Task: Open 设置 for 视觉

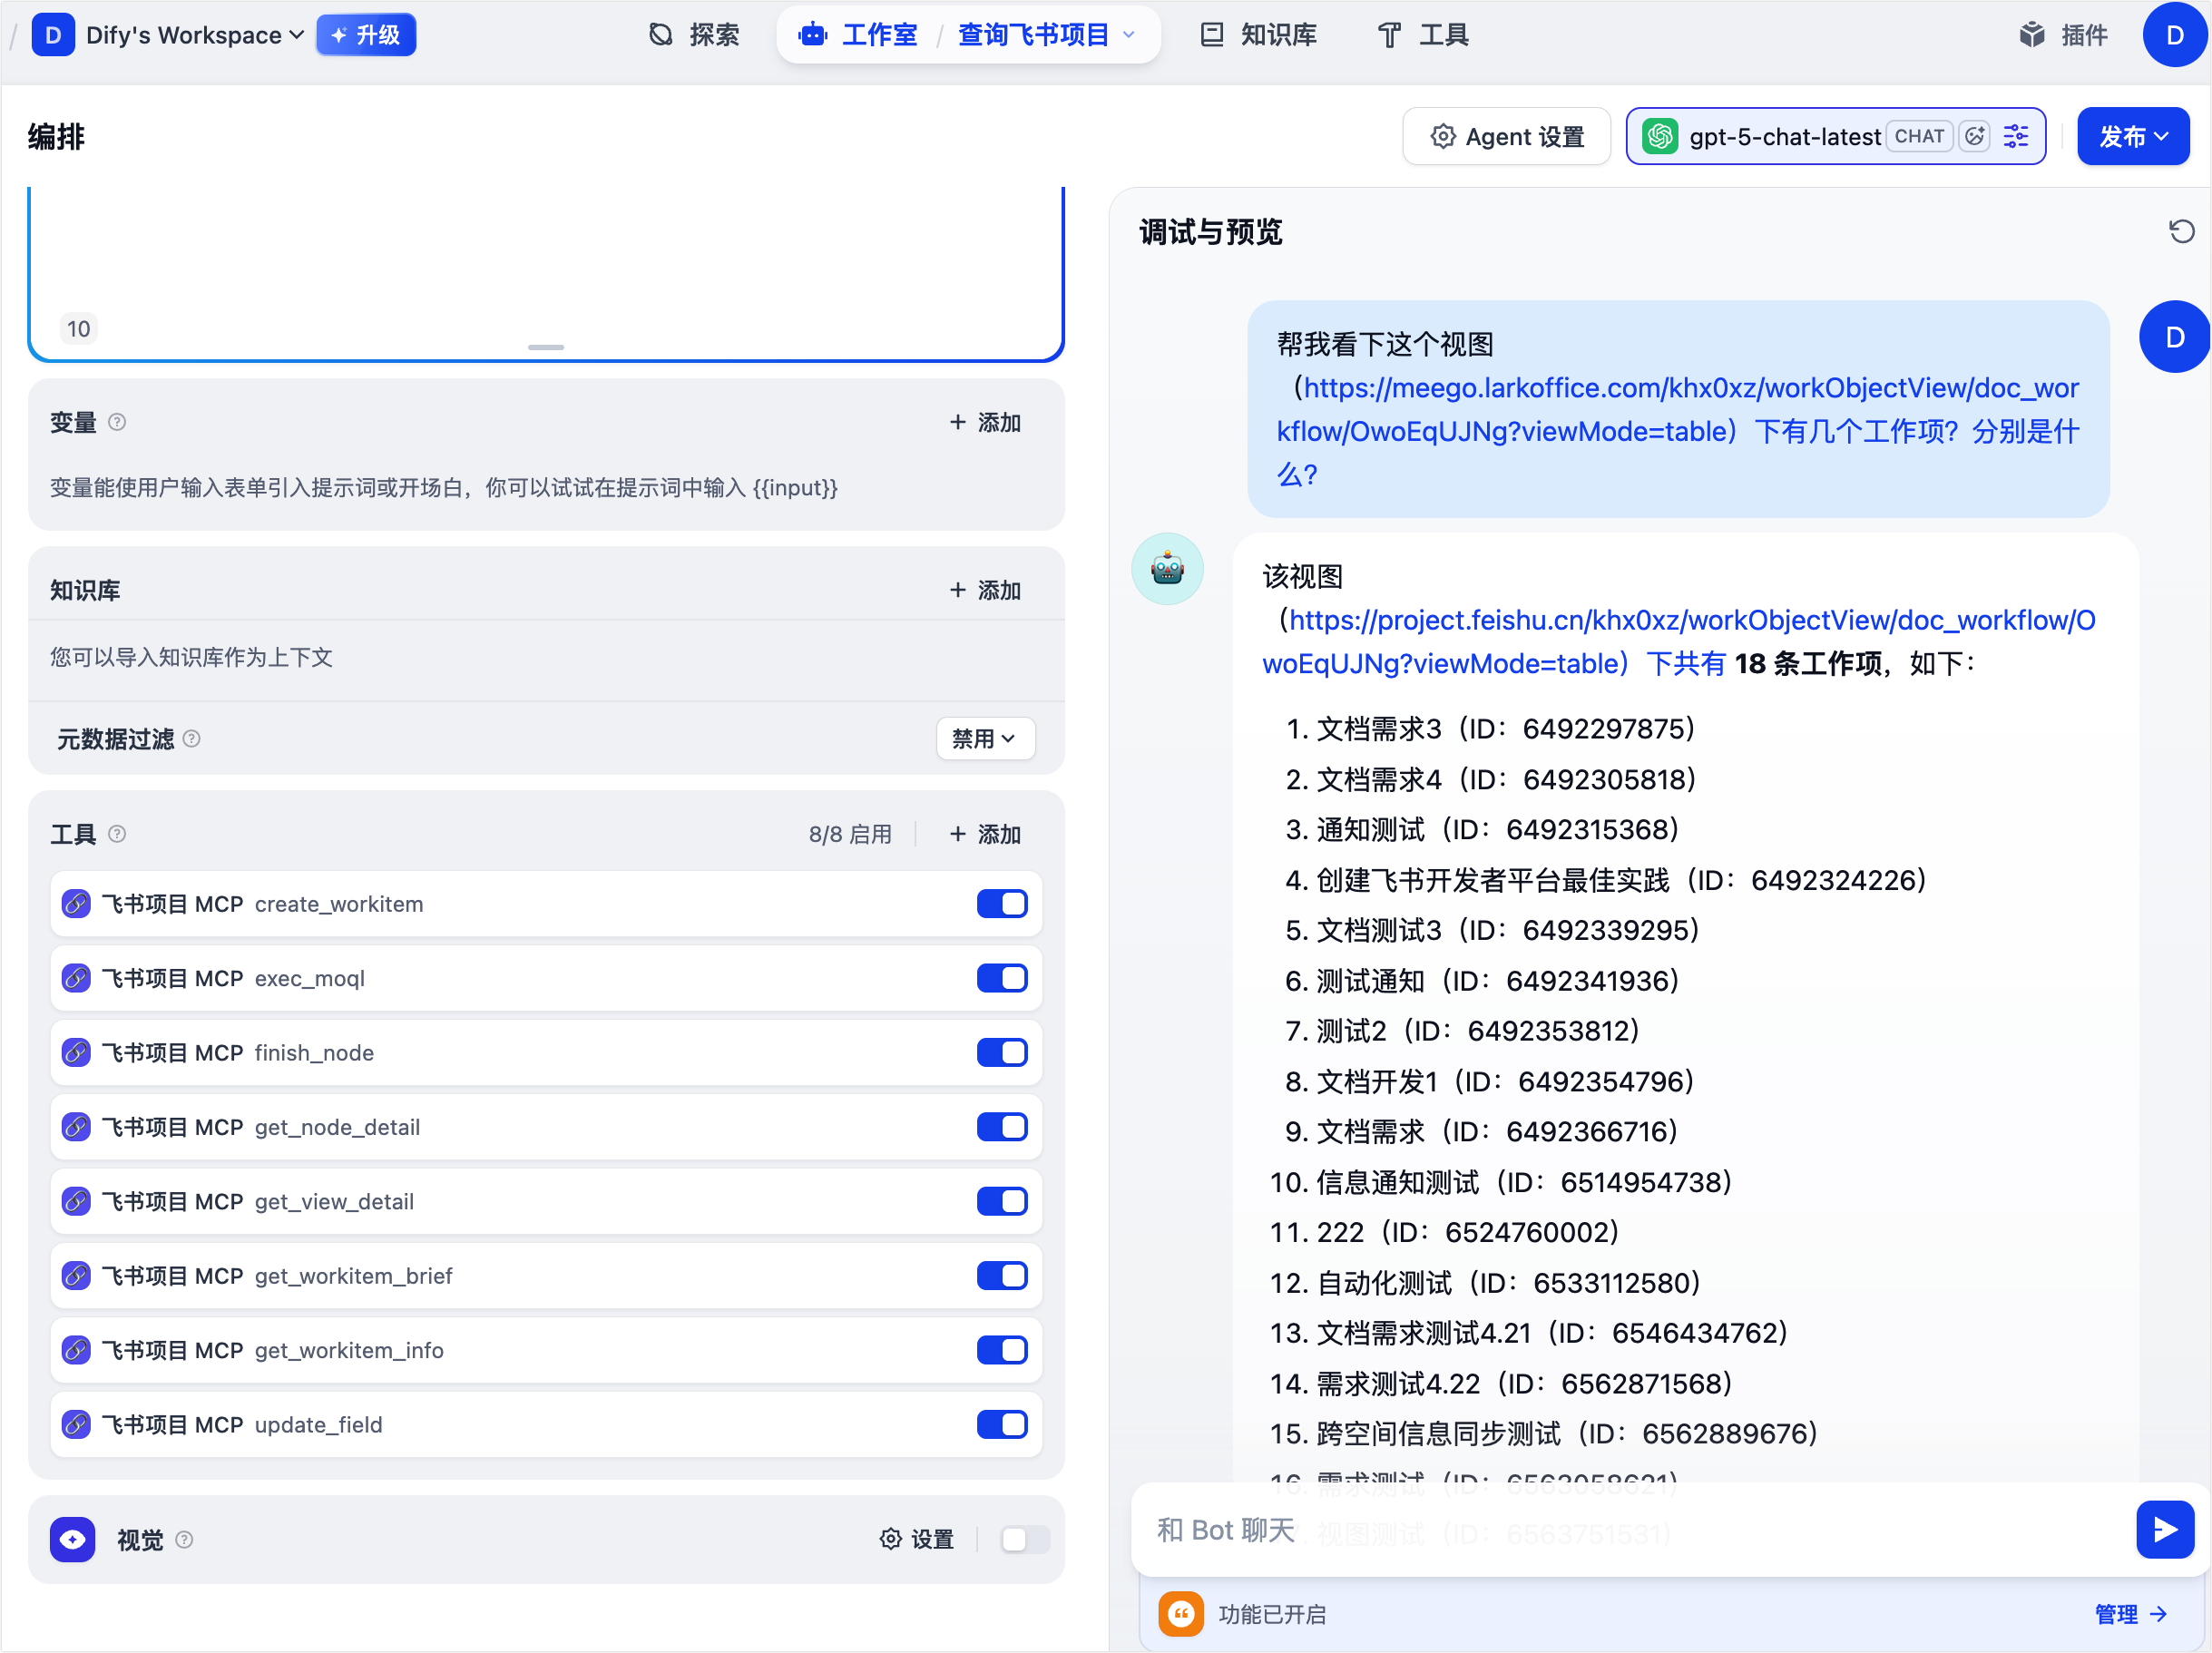Action: (x=917, y=1540)
